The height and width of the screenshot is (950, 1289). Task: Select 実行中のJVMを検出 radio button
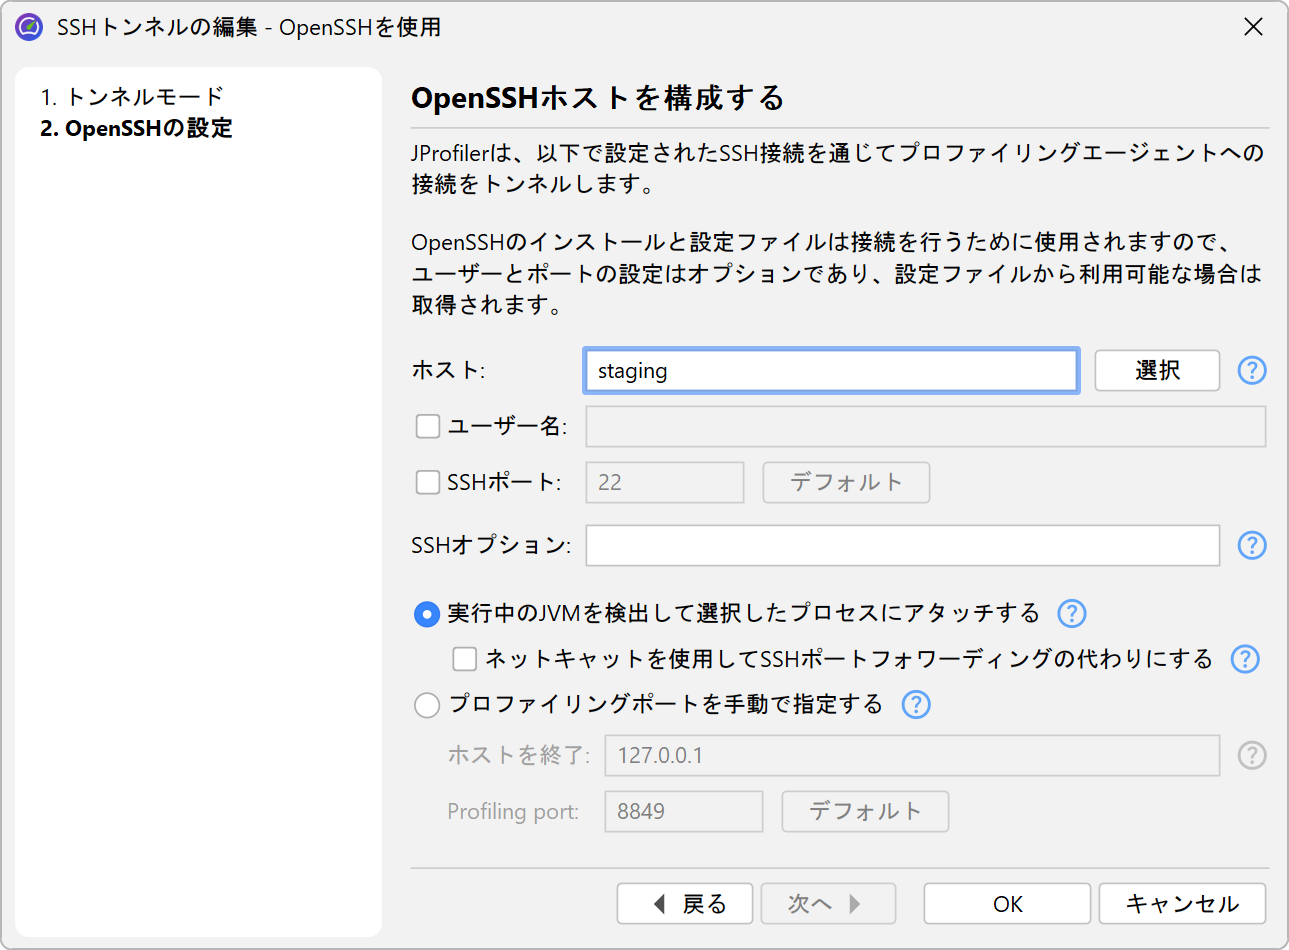[427, 614]
